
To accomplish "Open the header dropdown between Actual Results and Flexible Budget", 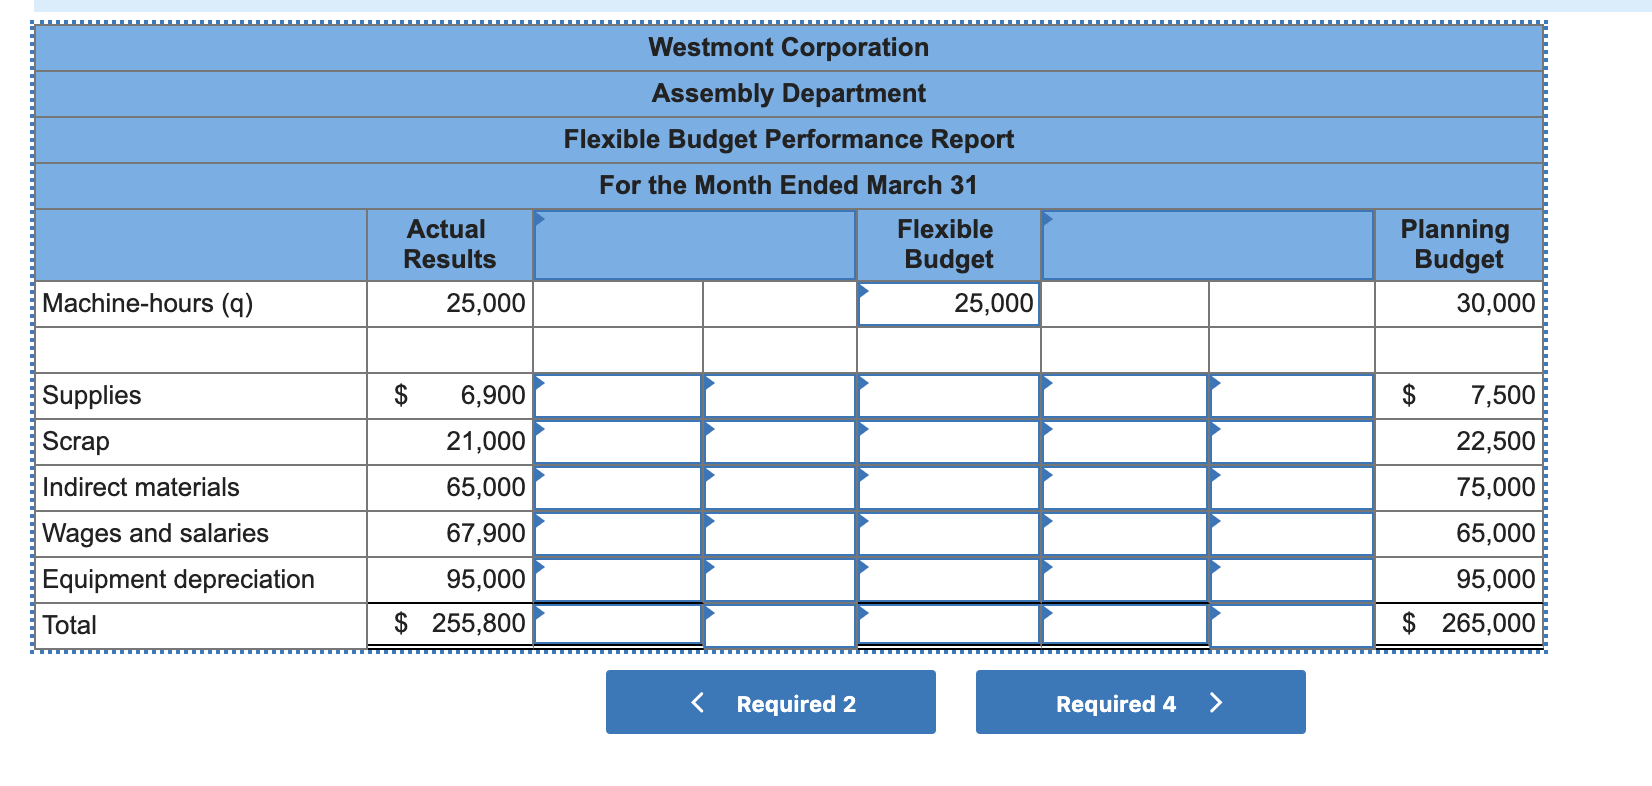I will [x=695, y=245].
